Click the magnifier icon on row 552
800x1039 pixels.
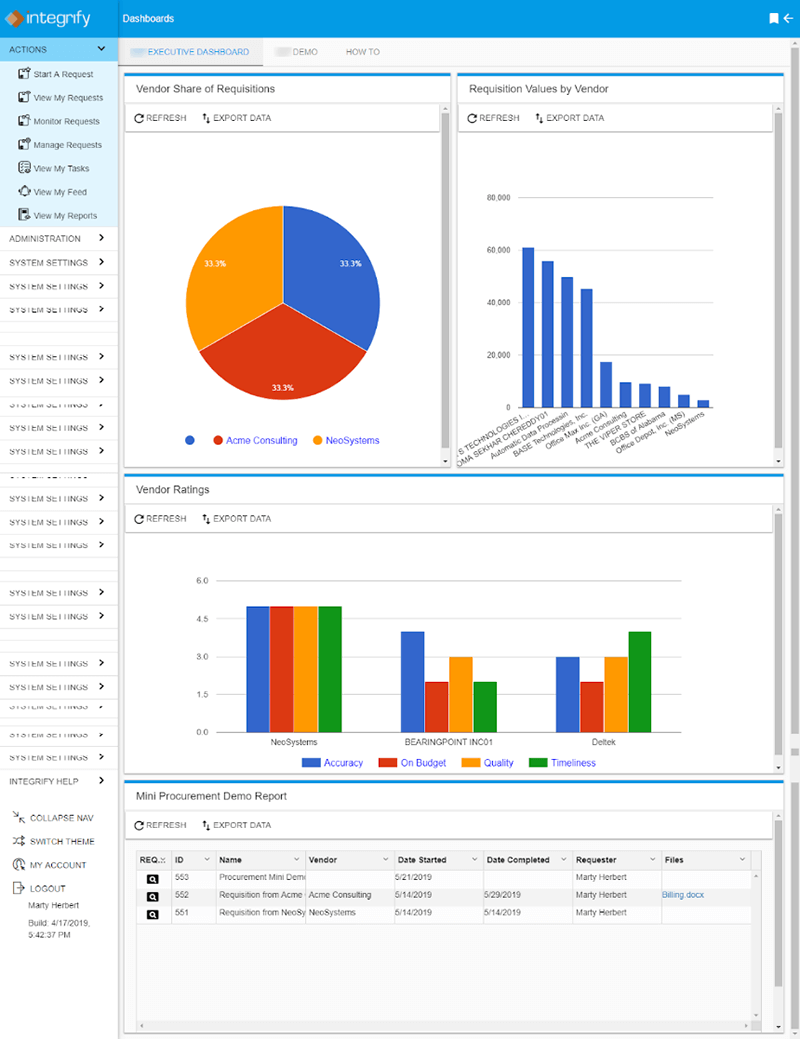pos(152,895)
